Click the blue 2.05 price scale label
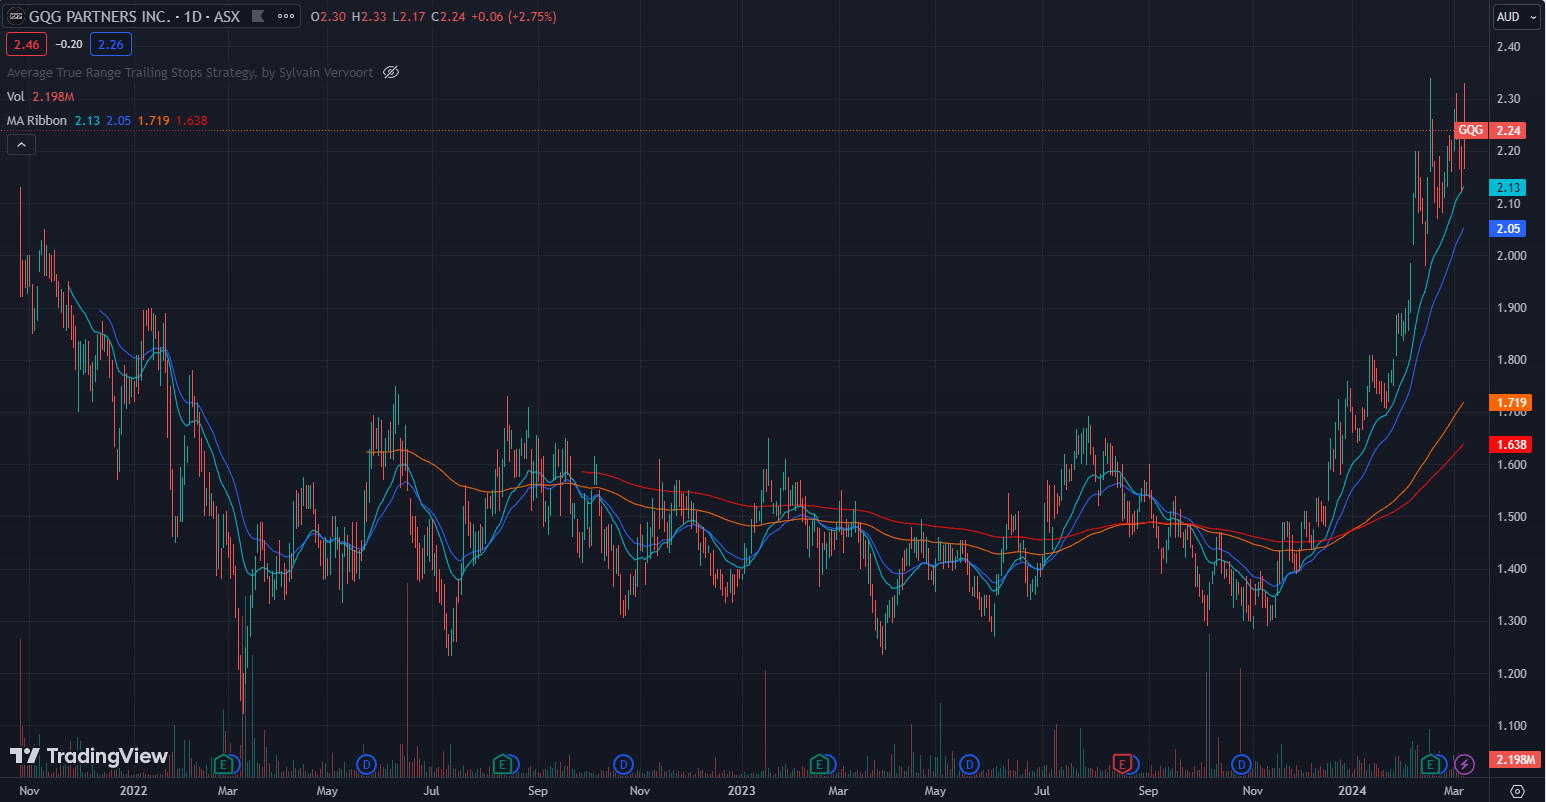This screenshot has width=1546, height=802. click(1508, 229)
